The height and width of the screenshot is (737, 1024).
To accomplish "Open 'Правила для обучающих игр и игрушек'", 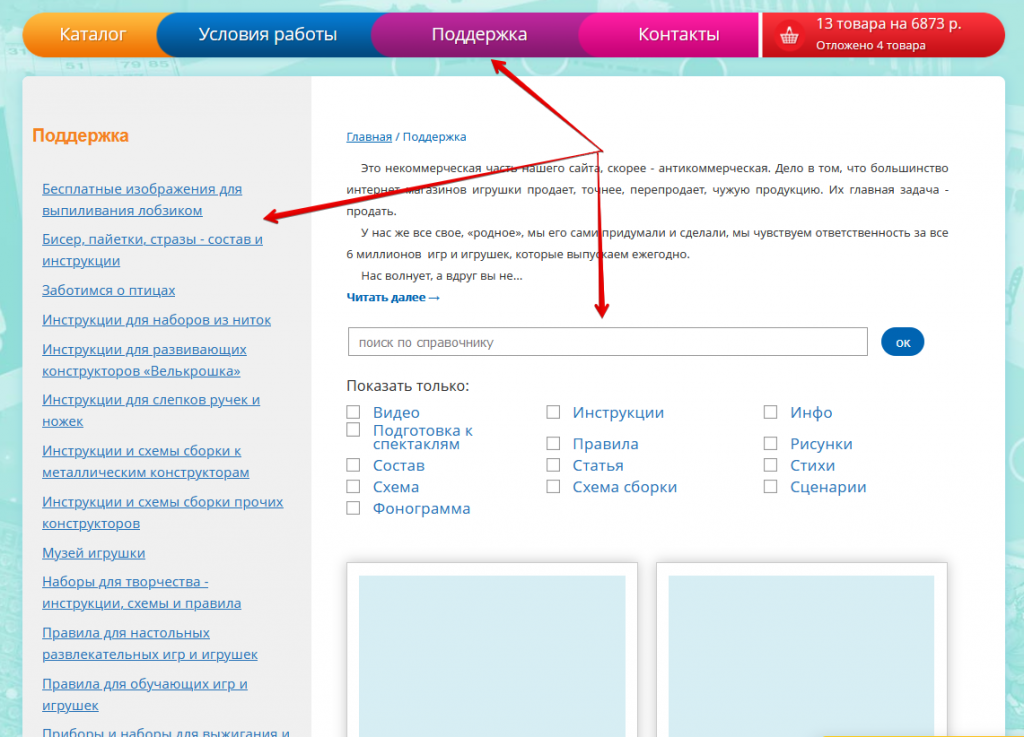I will click(145, 695).
